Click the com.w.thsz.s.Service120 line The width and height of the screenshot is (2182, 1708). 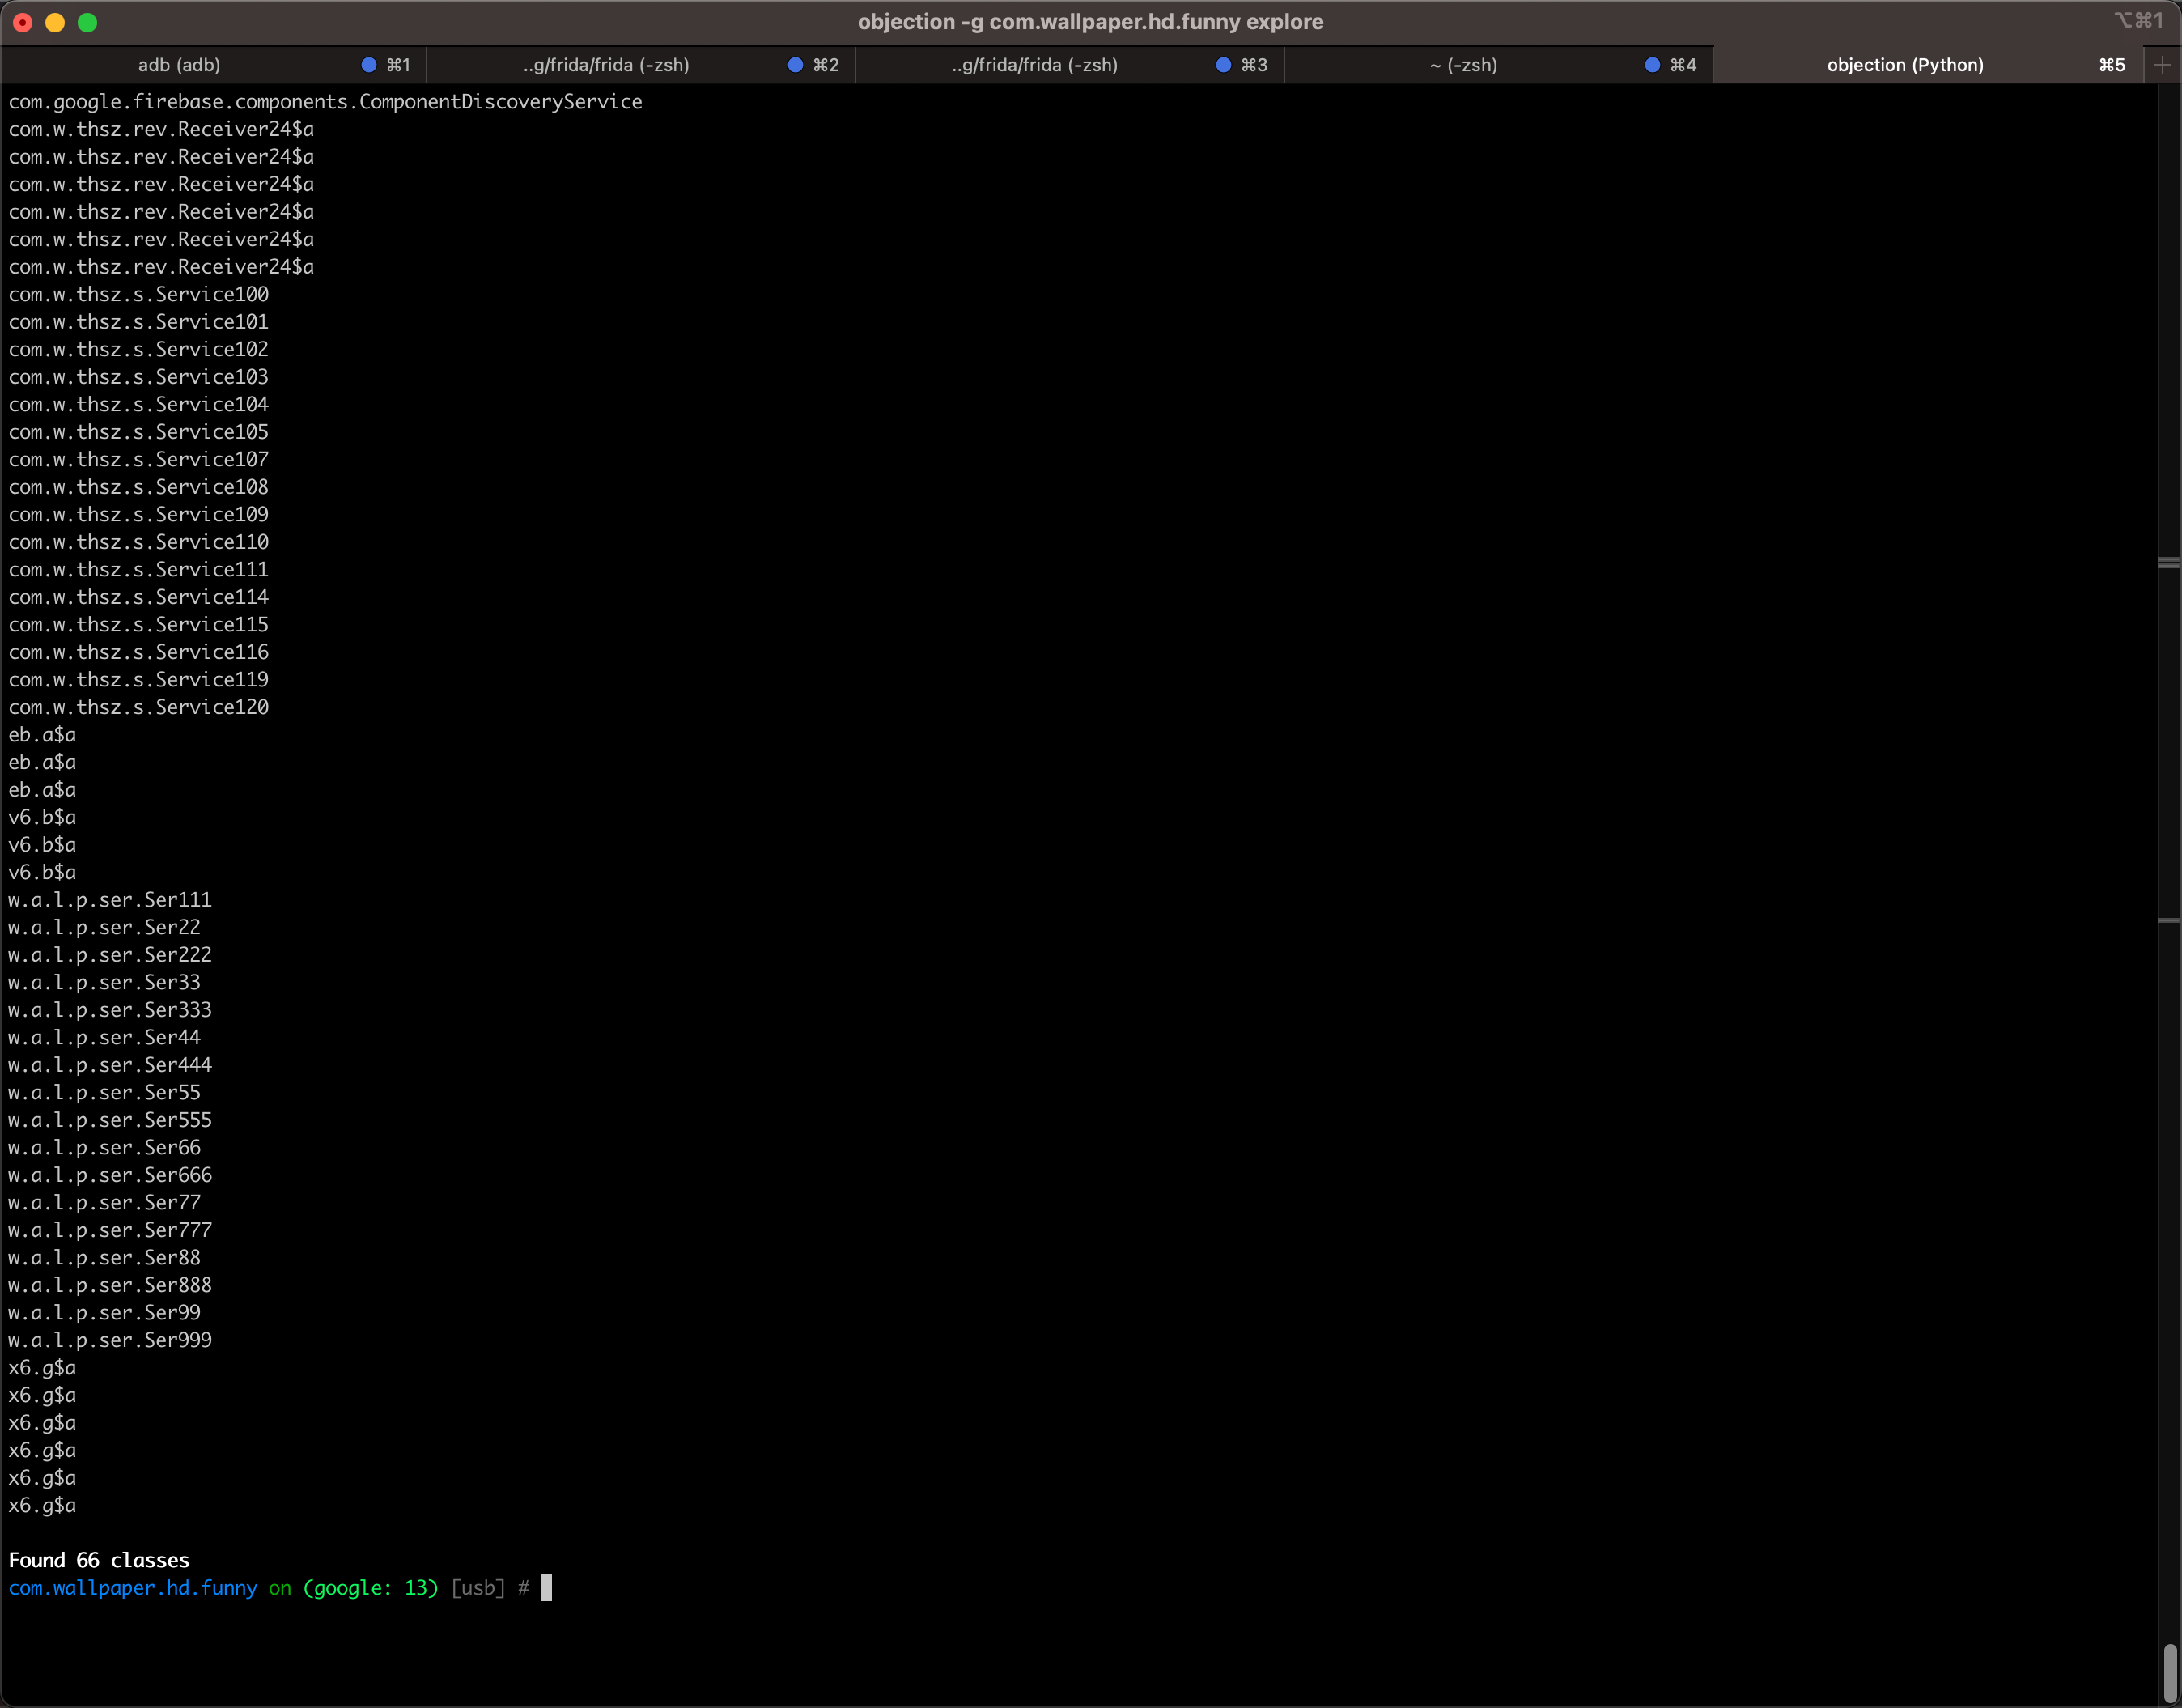pyautogui.click(x=139, y=707)
